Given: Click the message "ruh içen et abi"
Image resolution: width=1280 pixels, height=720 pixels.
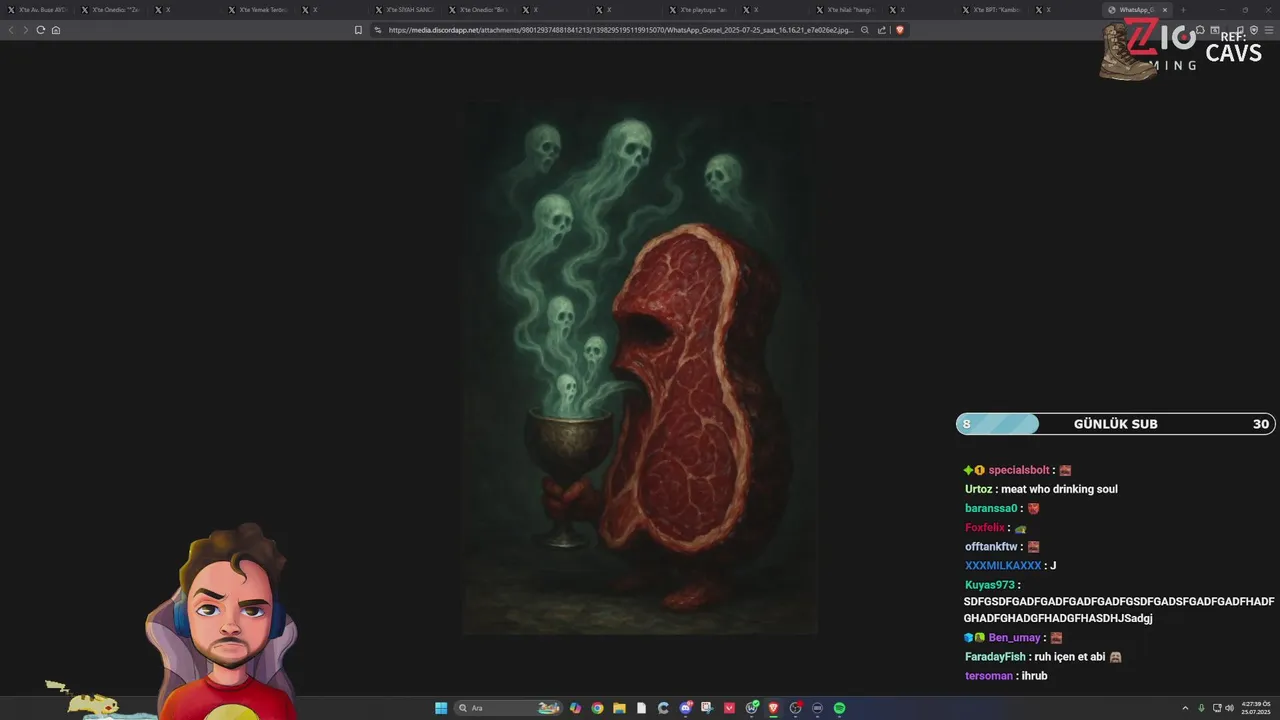Looking at the screenshot, I should point(1069,657).
